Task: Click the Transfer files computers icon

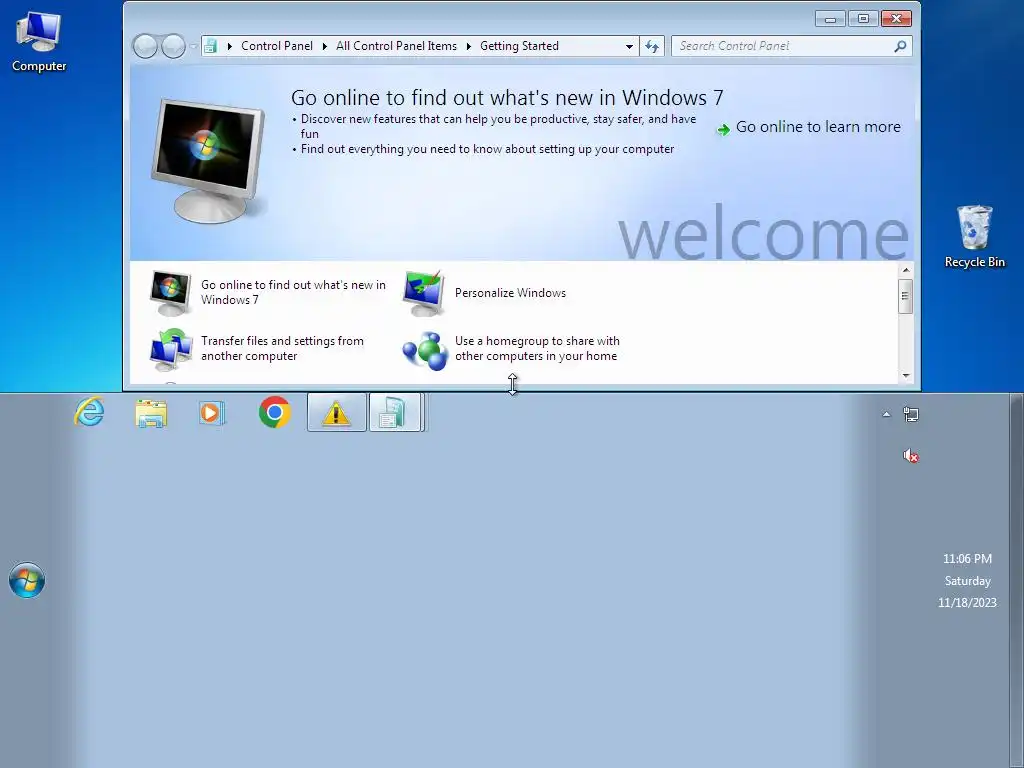Action: click(171, 349)
